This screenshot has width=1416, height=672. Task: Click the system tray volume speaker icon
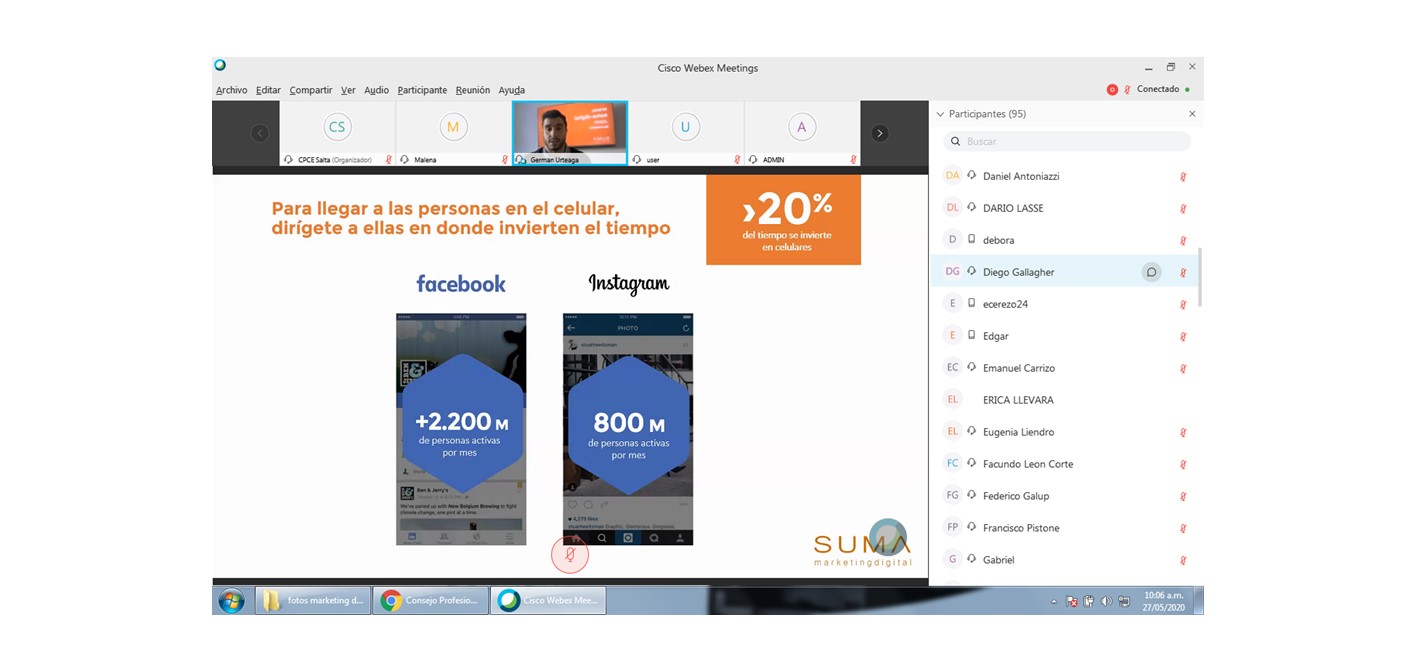(x=1105, y=602)
